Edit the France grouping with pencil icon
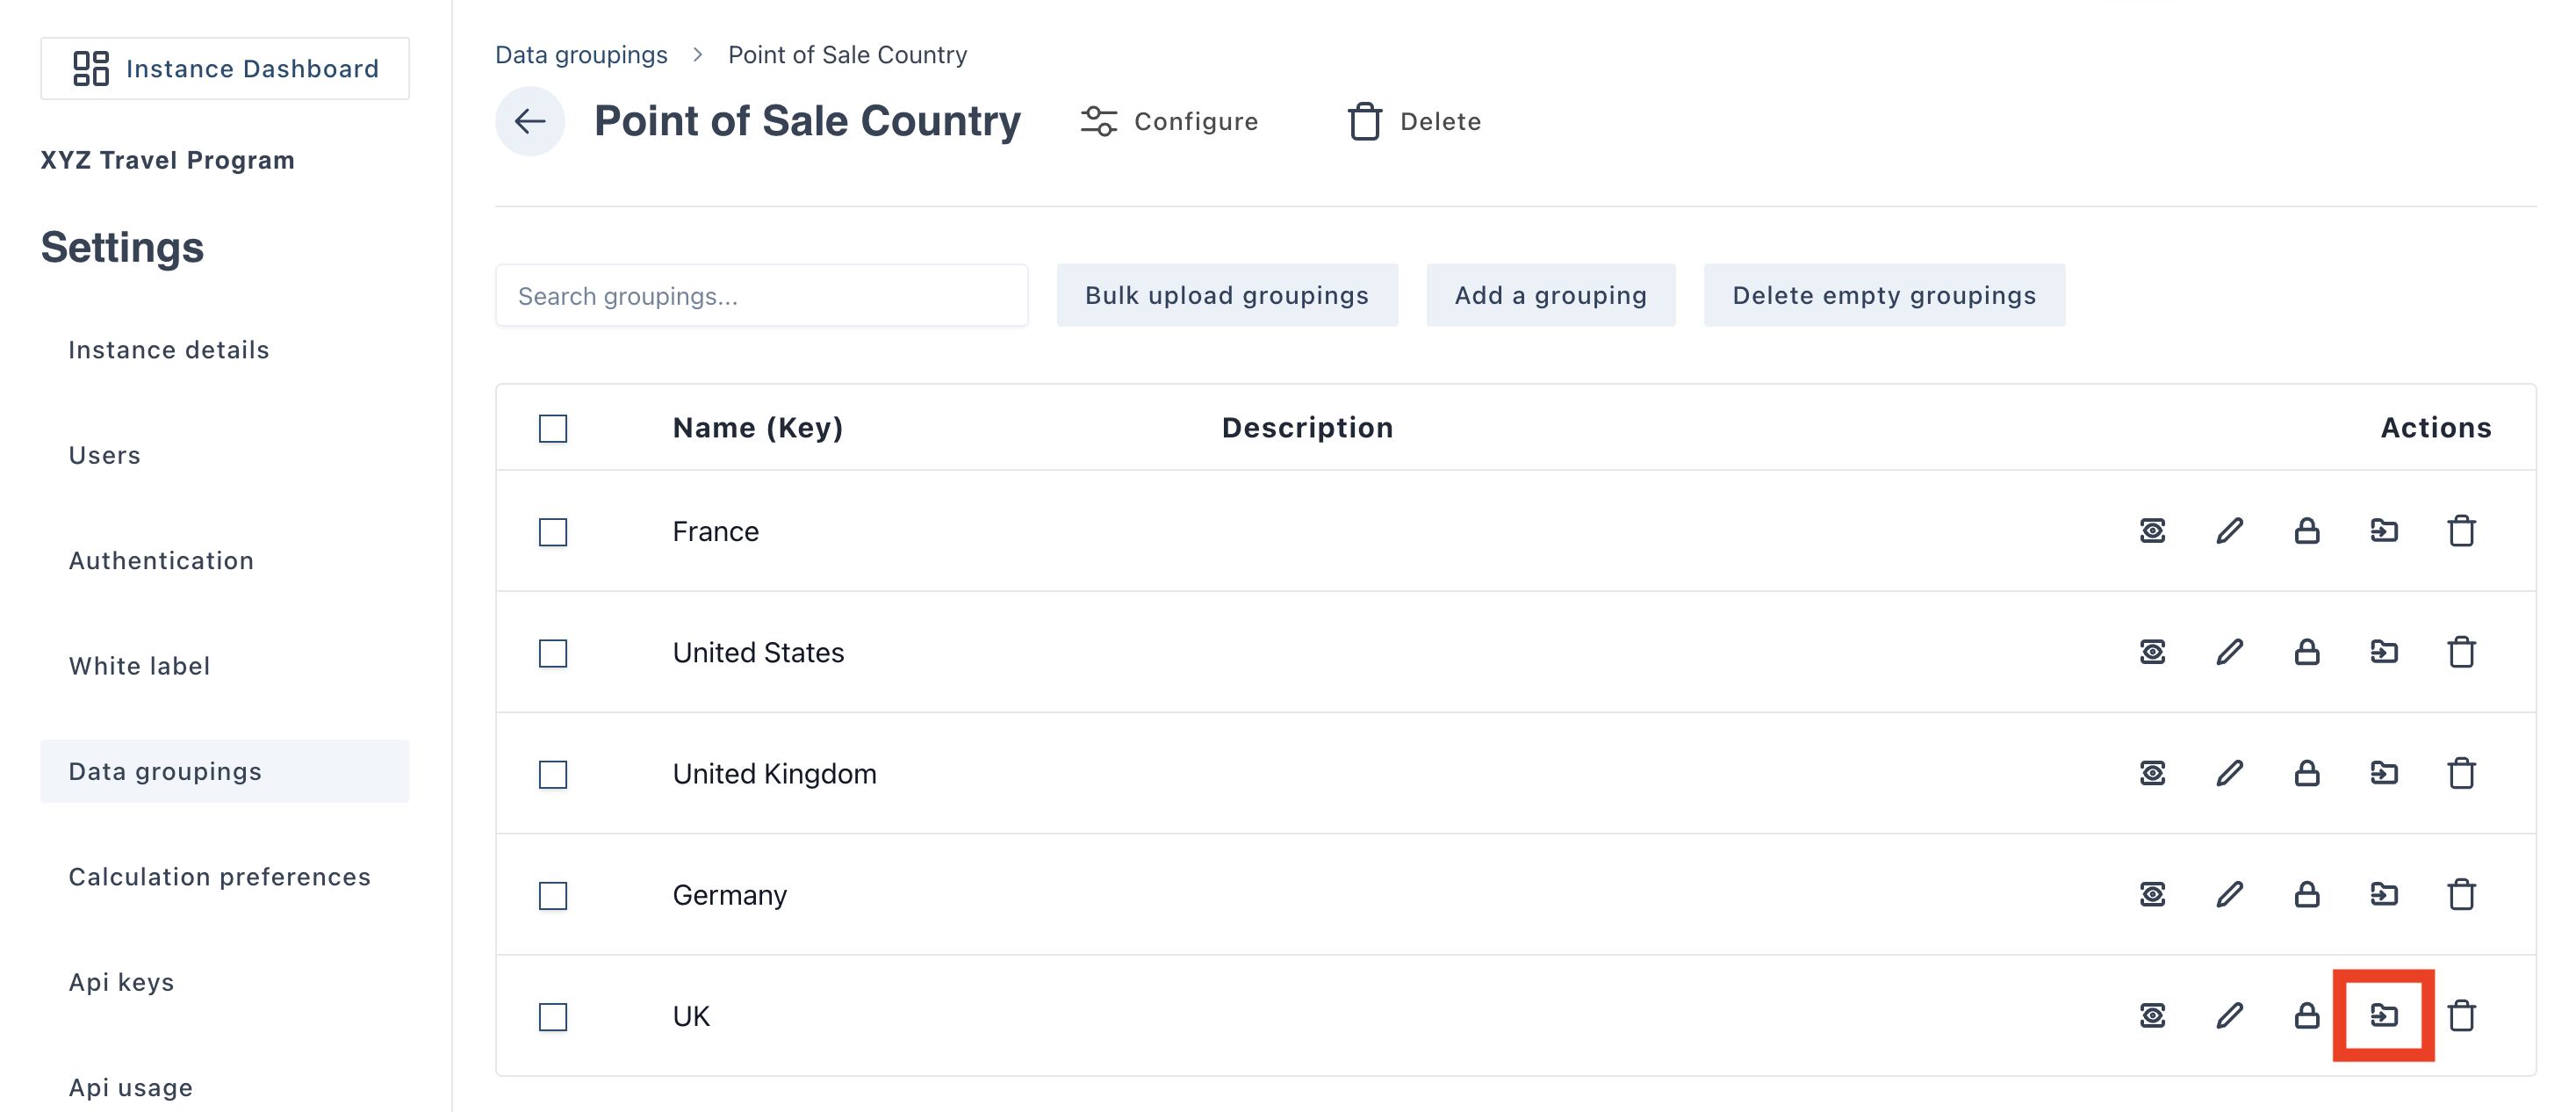Image resolution: width=2576 pixels, height=1112 pixels. 2229,531
